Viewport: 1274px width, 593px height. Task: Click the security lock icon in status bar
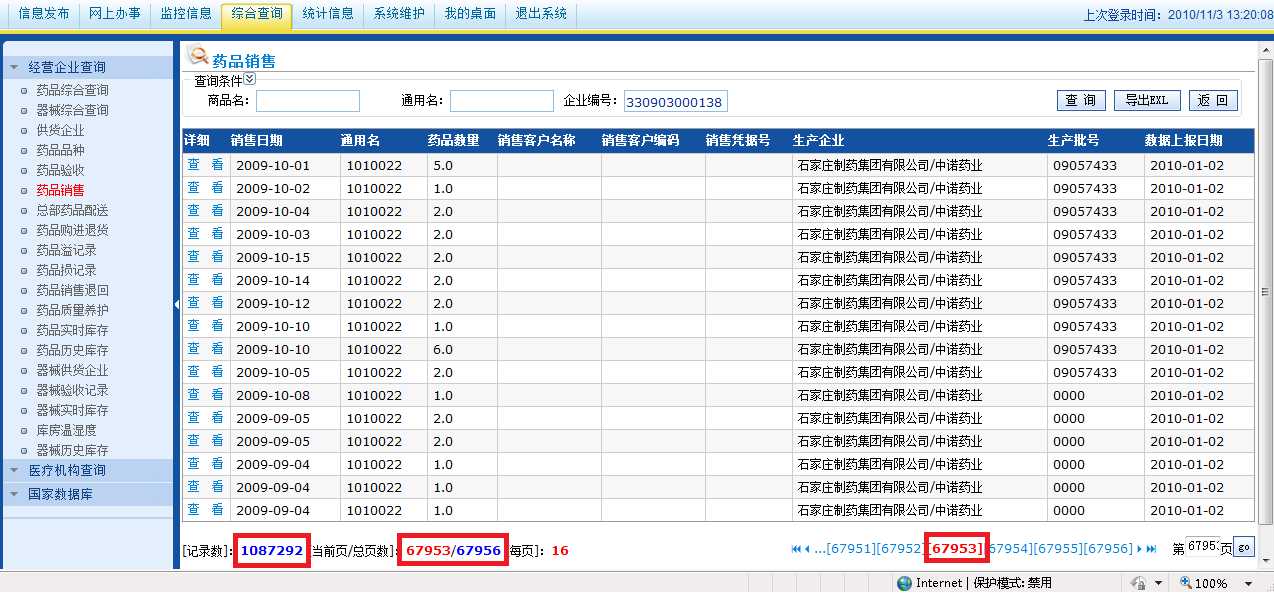point(1137,582)
